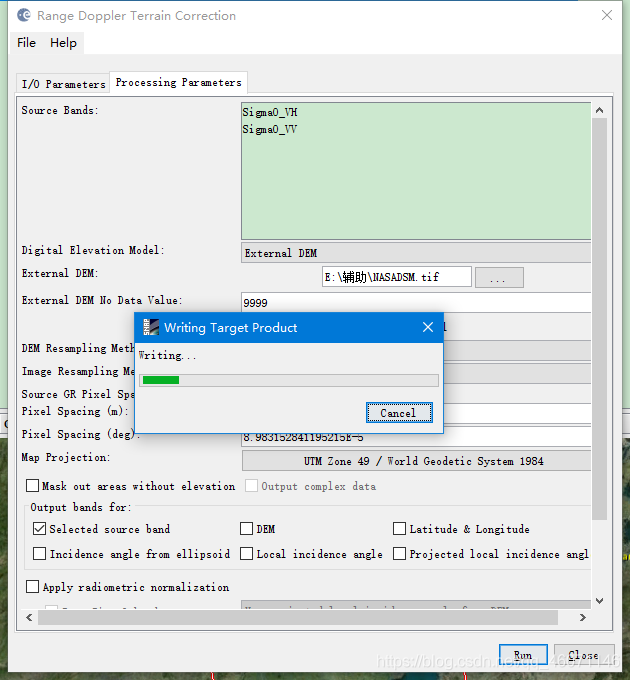Click the writing progress bar
The image size is (630, 680).
click(x=289, y=380)
